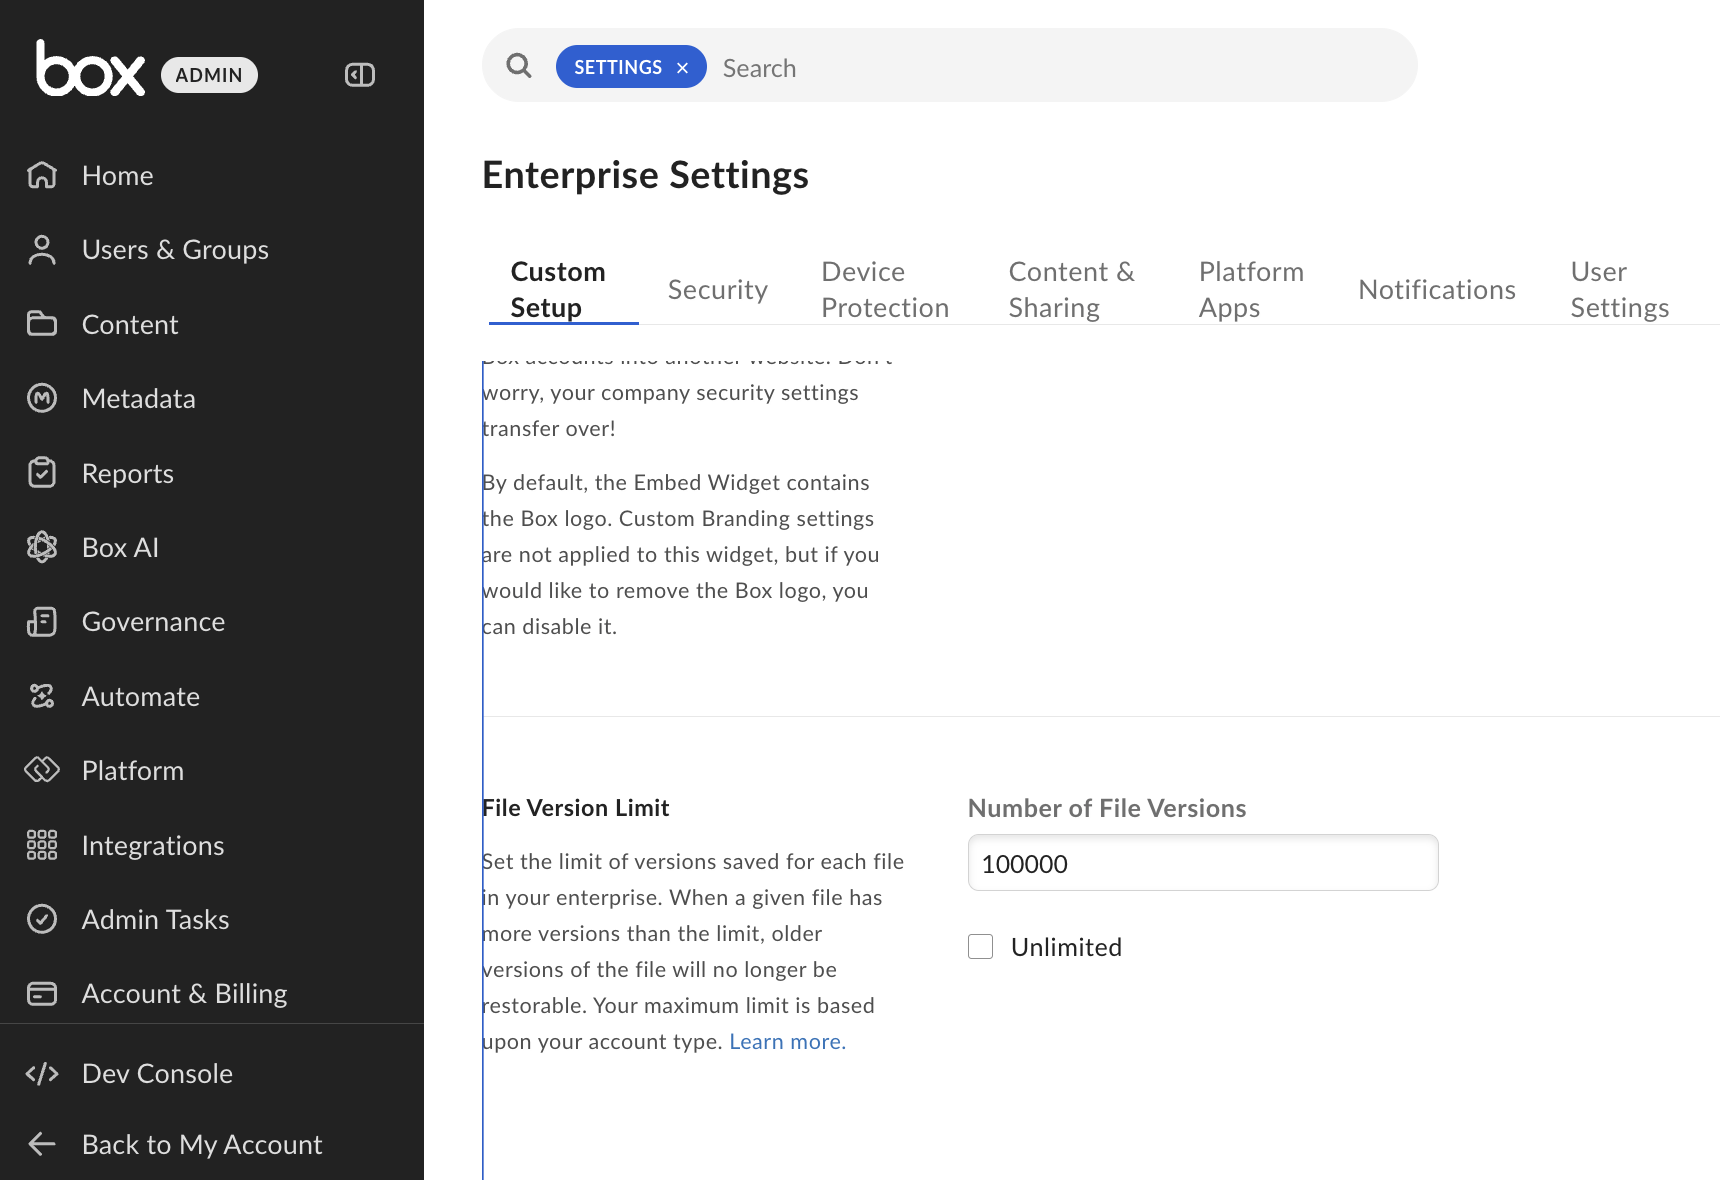Open Metadata section
This screenshot has width=1720, height=1180.
point(139,399)
